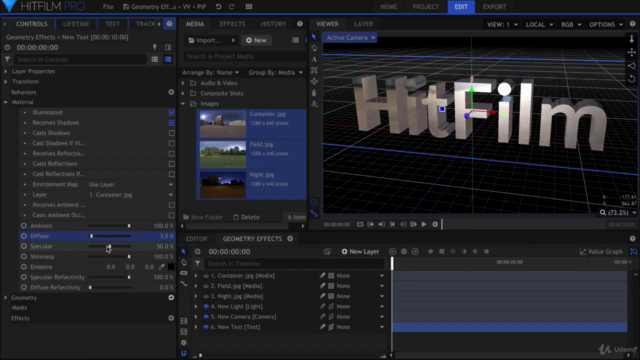Open the HISTORY panel tab

(x=273, y=24)
